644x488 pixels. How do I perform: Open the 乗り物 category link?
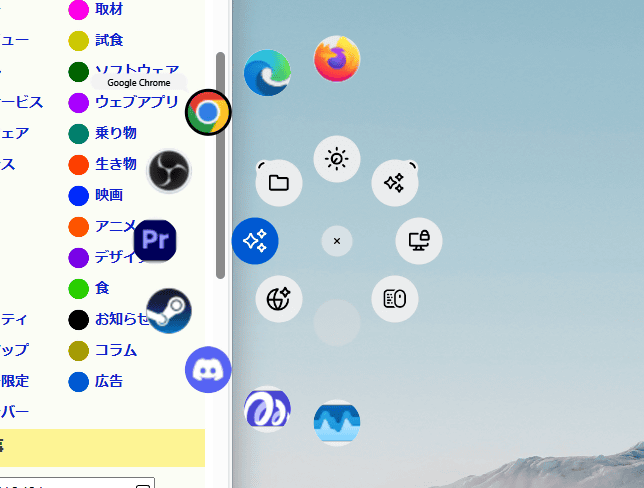click(x=115, y=132)
